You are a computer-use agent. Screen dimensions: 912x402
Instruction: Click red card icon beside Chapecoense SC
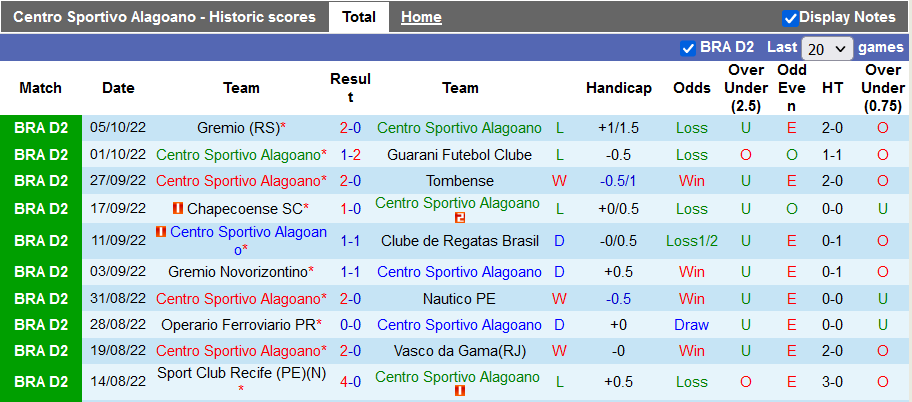(x=179, y=208)
